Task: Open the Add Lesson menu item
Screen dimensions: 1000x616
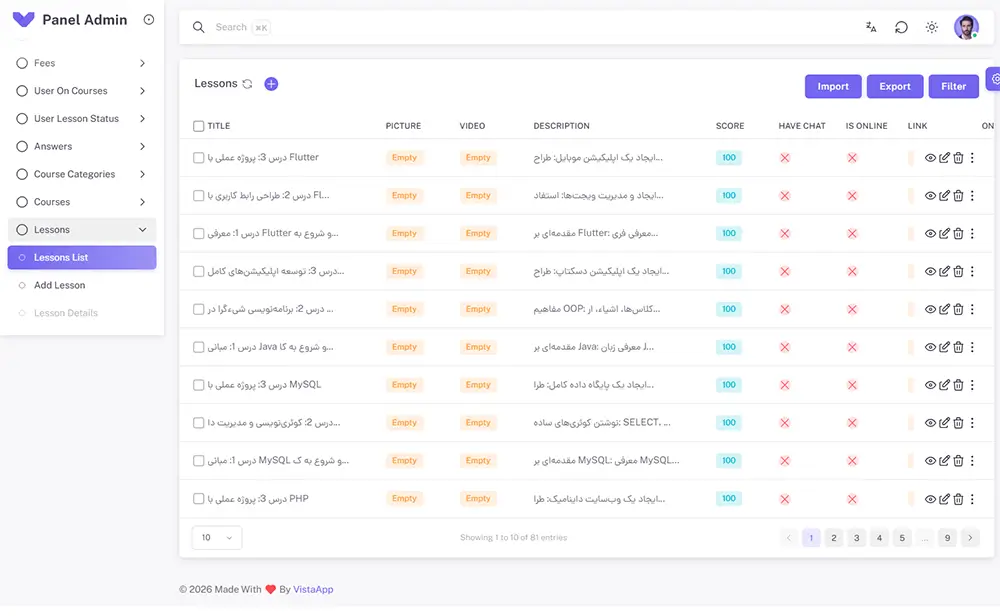Action: (82, 285)
